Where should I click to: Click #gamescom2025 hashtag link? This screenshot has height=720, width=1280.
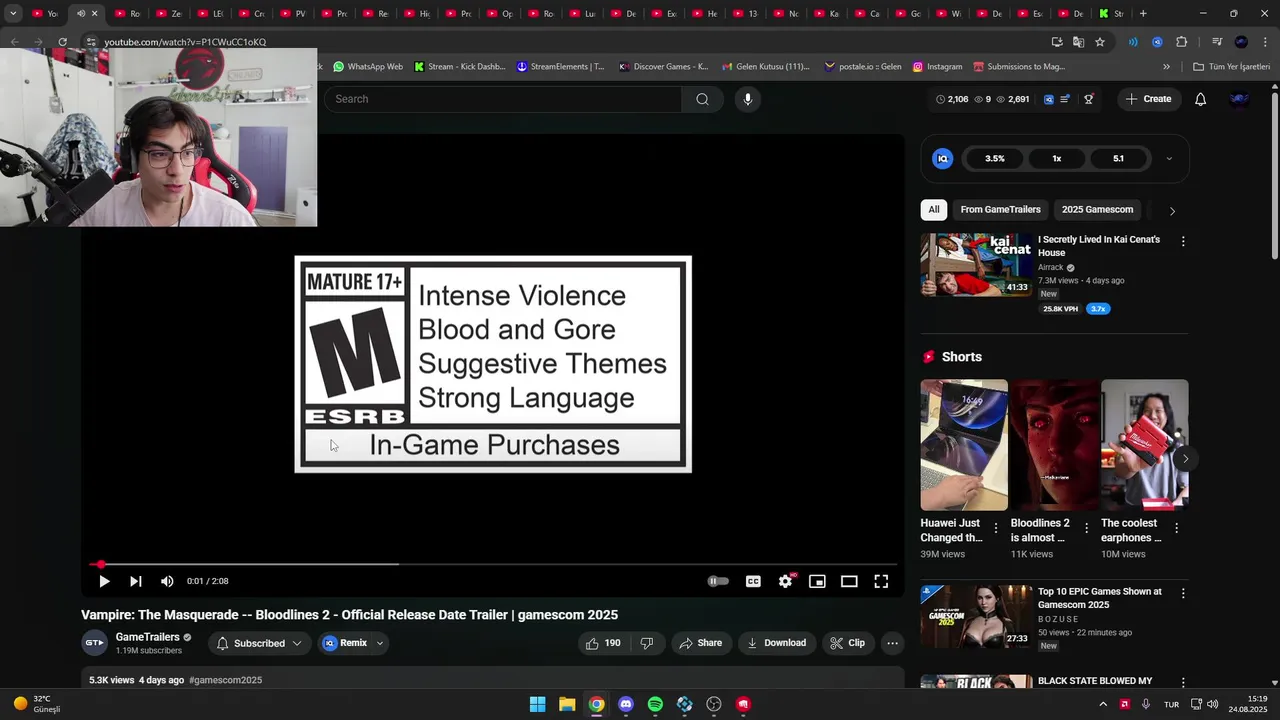(226, 680)
